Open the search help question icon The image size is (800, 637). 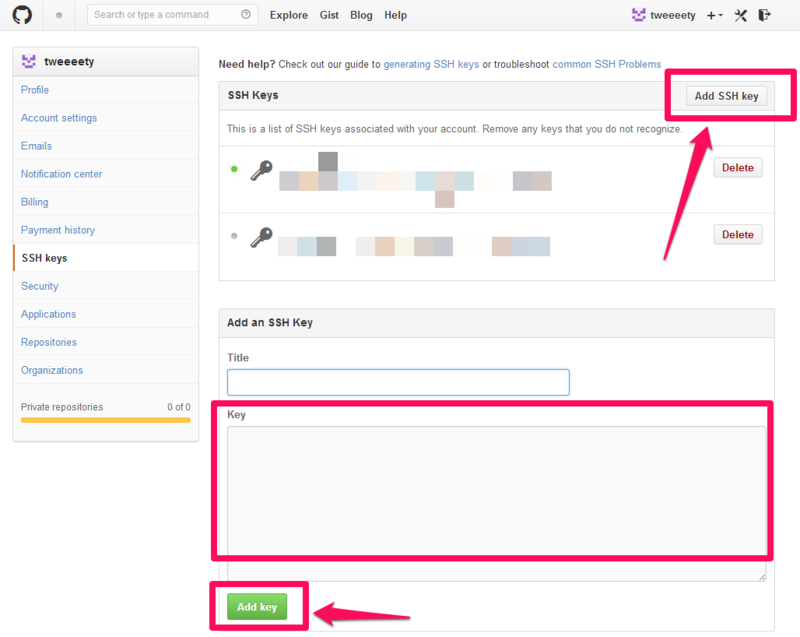click(246, 14)
